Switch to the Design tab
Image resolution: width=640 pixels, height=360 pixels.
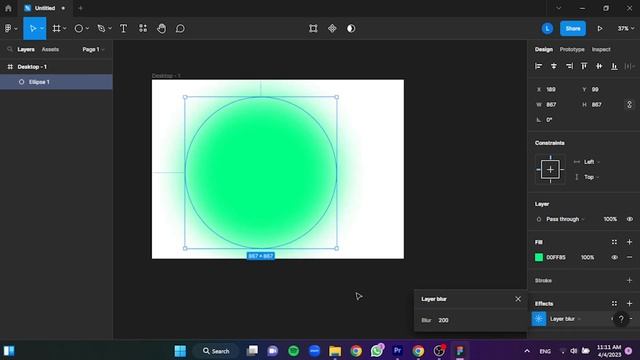[544, 49]
